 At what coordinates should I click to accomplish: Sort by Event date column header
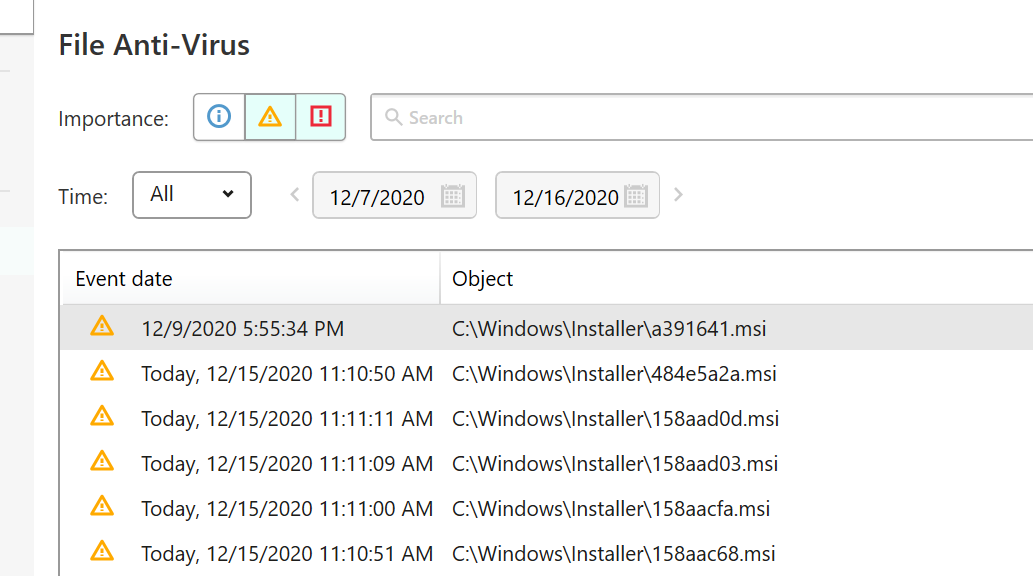coord(250,279)
